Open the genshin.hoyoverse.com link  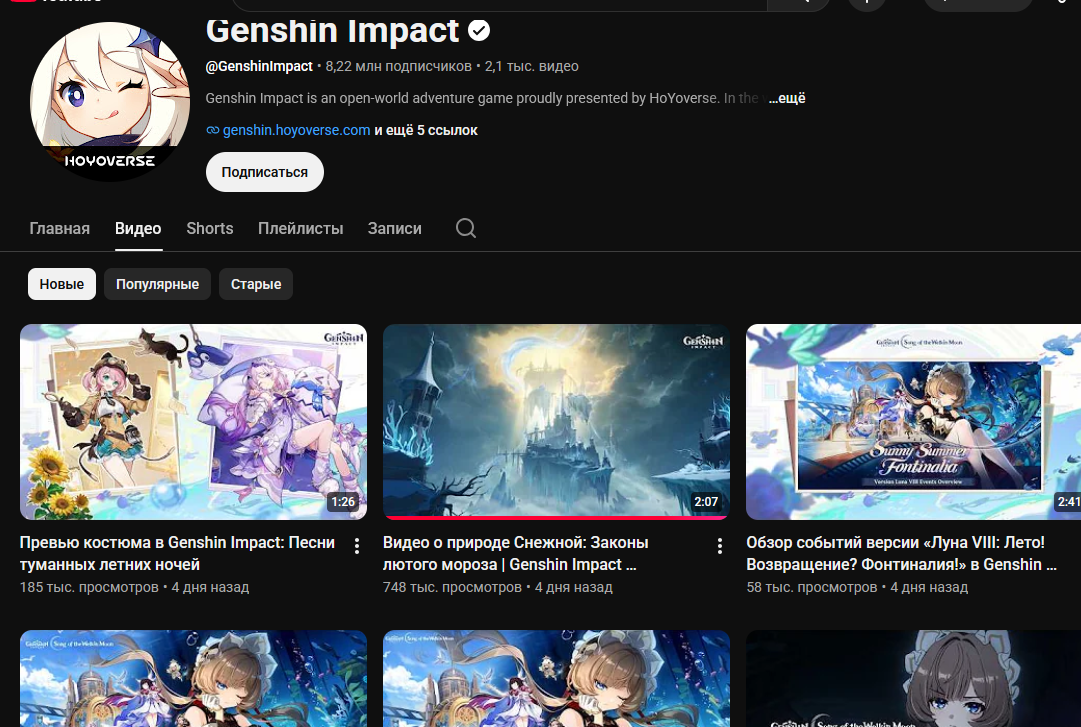pyautogui.click(x=296, y=130)
